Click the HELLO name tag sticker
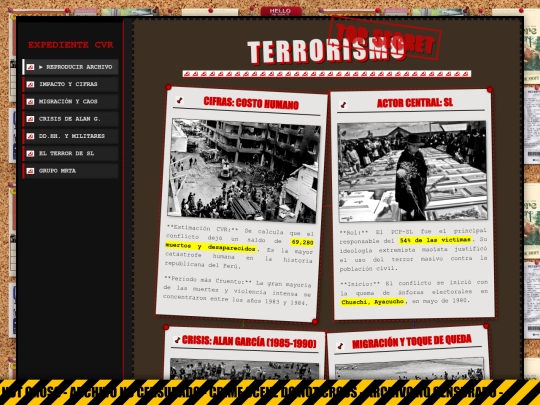This screenshot has width=540, height=405. [281, 11]
